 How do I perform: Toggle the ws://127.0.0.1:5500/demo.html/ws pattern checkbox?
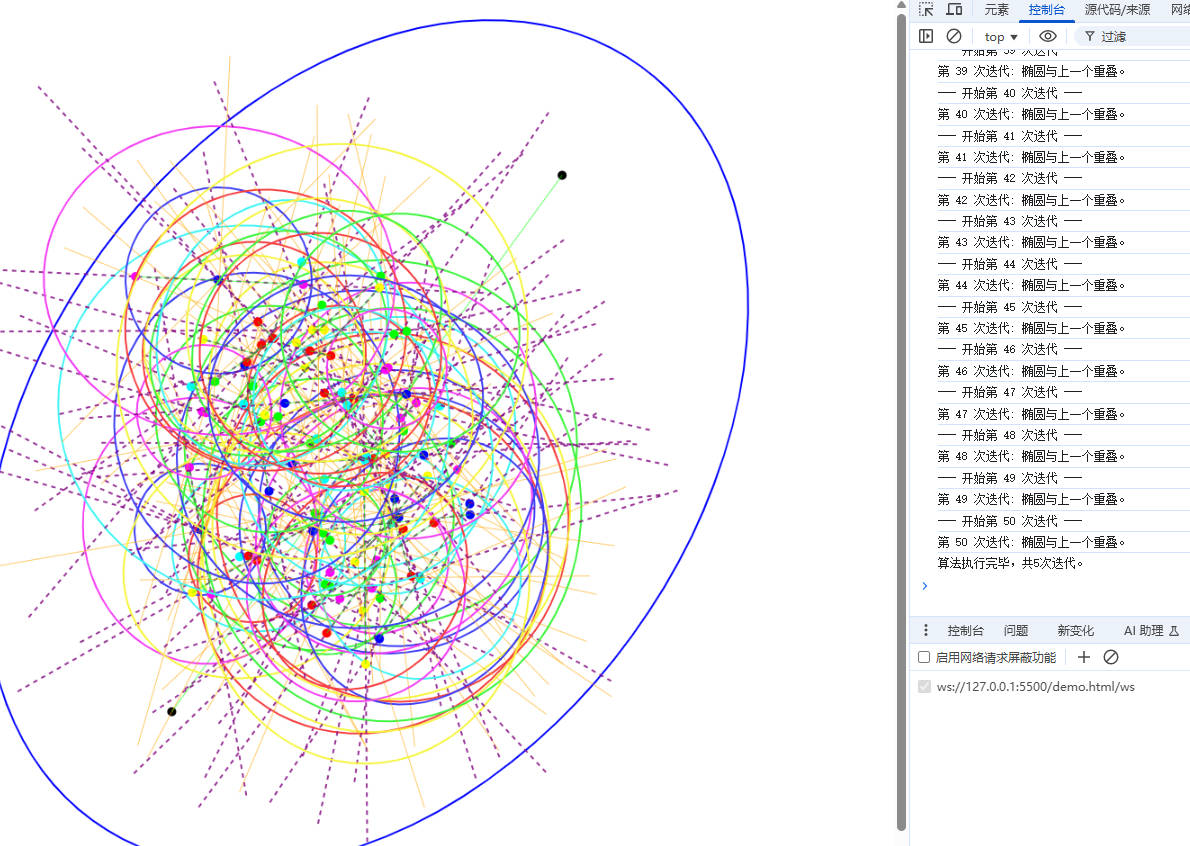[x=924, y=687]
